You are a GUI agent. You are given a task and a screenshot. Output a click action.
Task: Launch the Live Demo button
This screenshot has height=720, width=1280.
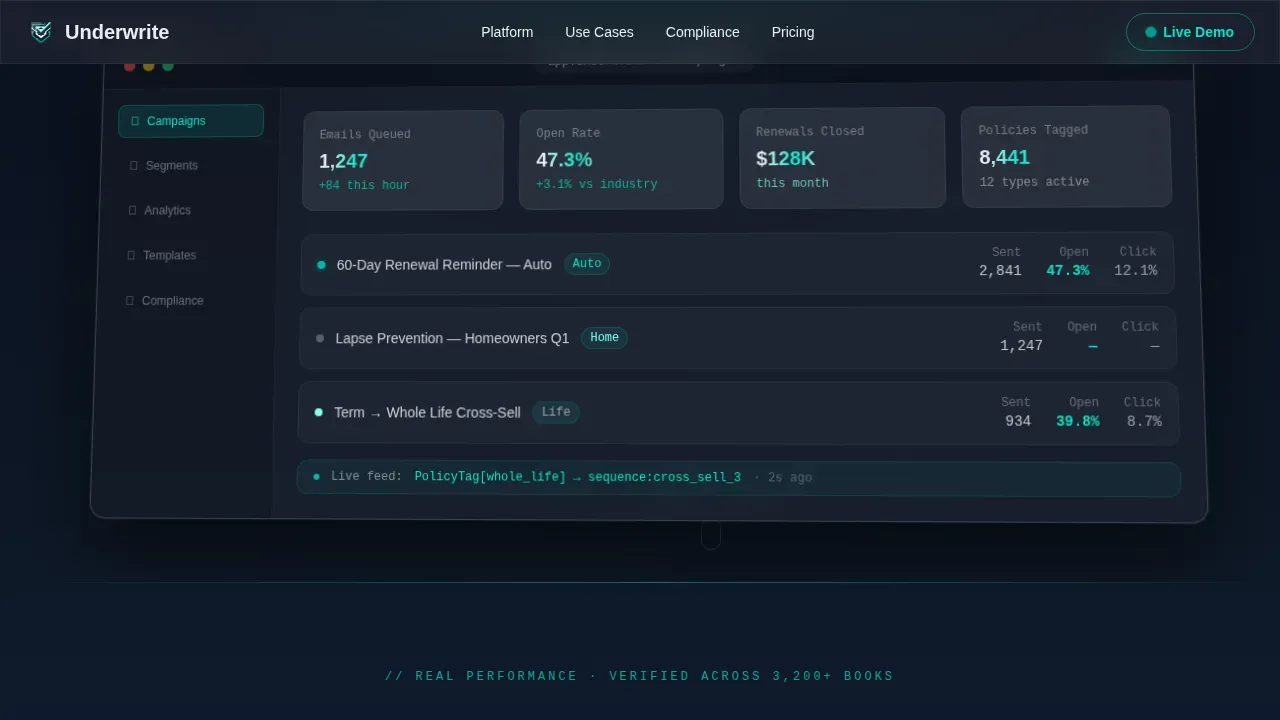pos(1190,32)
